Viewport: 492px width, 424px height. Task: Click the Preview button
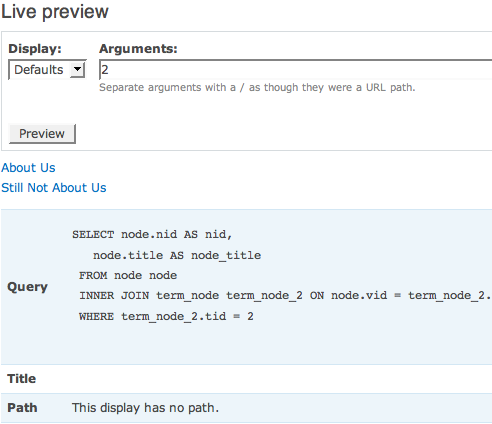click(x=42, y=134)
